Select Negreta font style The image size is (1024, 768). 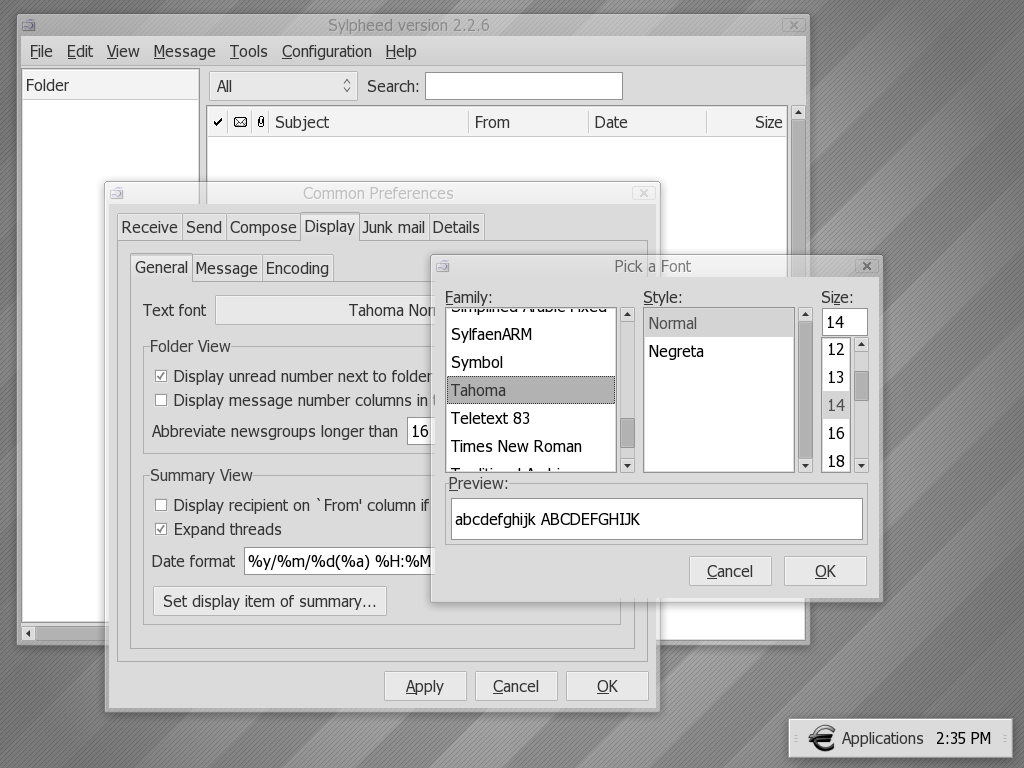718,351
